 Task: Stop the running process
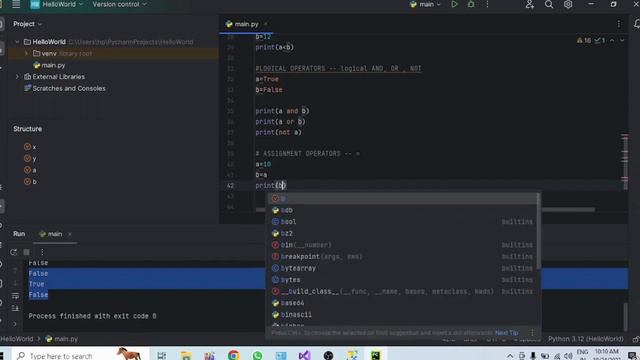point(27,252)
